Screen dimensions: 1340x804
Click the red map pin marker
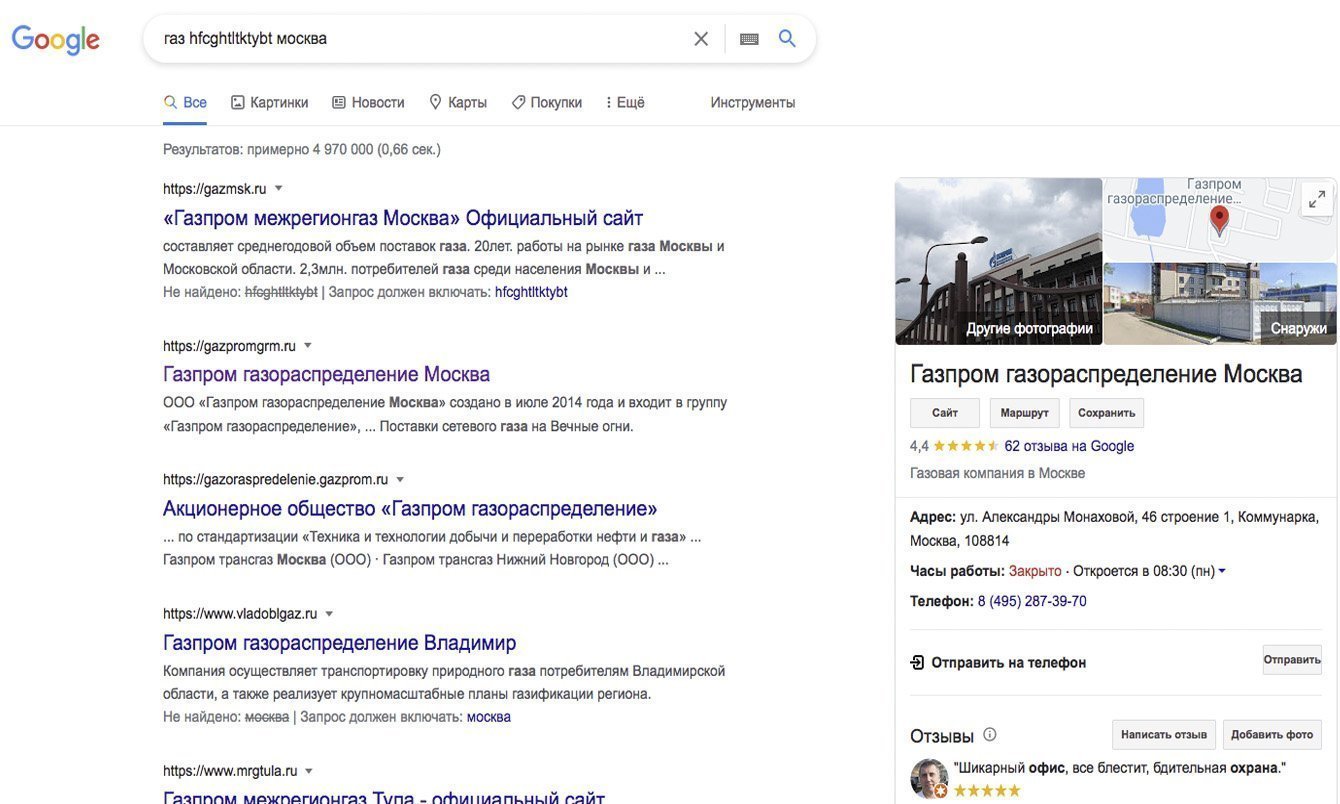pos(1219,219)
